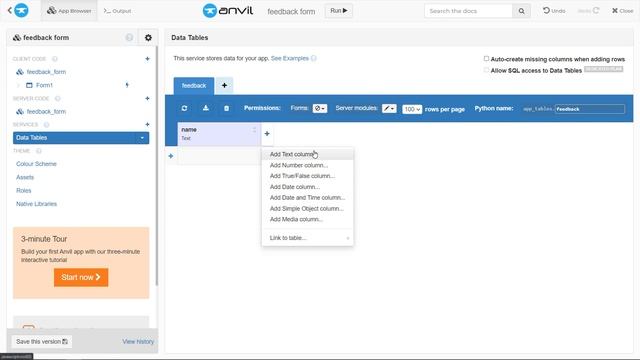
Task: Download the feedback table data
Action: [x=206, y=108]
